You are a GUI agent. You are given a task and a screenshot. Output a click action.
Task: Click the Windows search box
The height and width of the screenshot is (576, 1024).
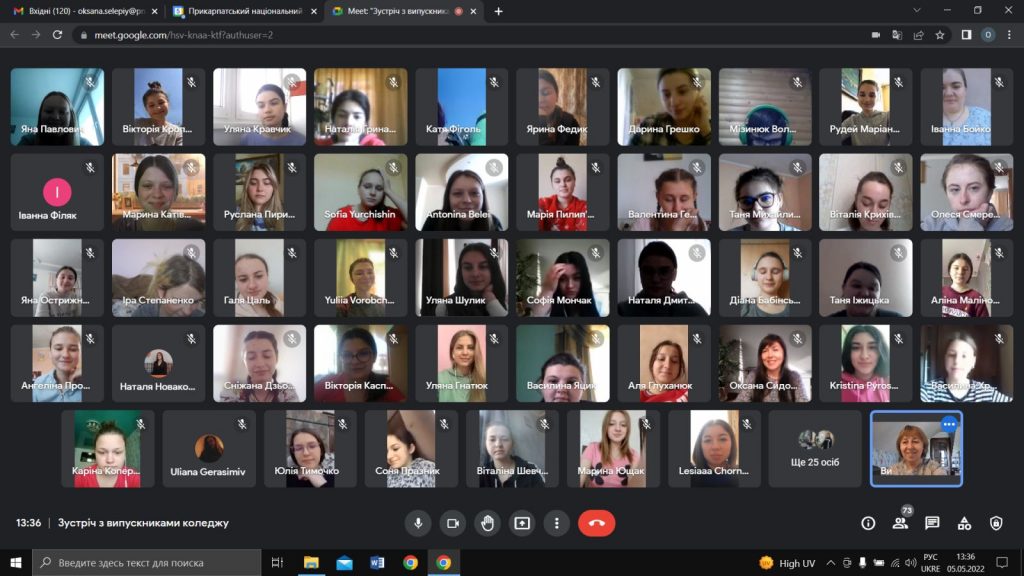click(147, 563)
